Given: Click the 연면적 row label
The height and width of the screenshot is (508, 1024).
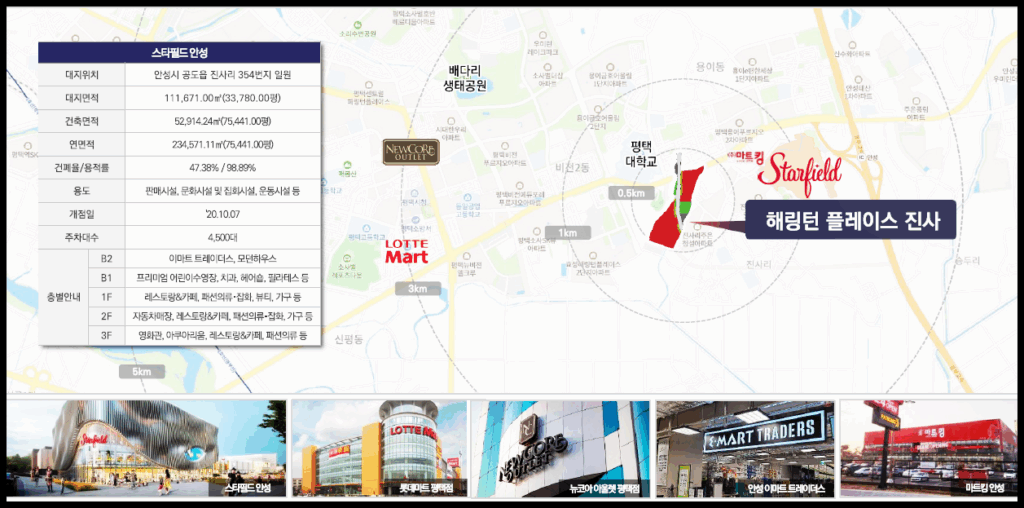Looking at the screenshot, I should click(x=82, y=144).
